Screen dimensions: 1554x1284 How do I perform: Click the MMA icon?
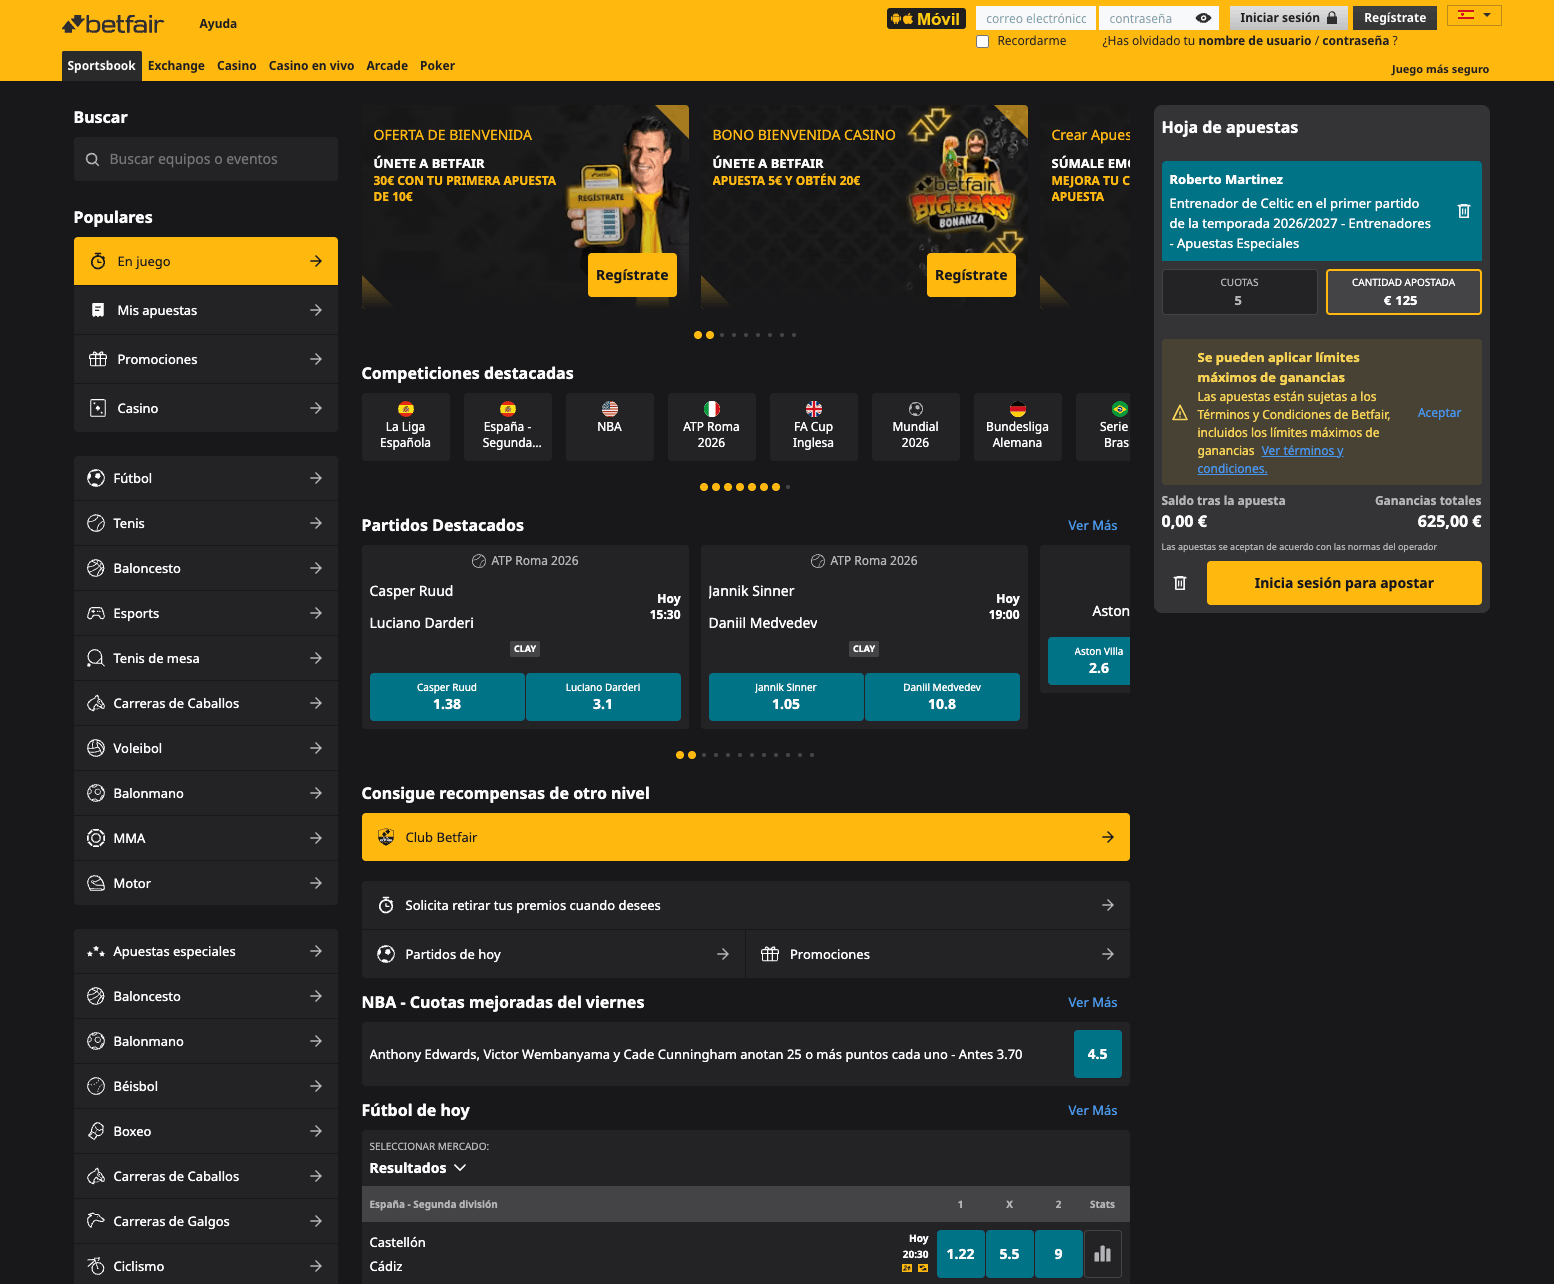point(96,838)
